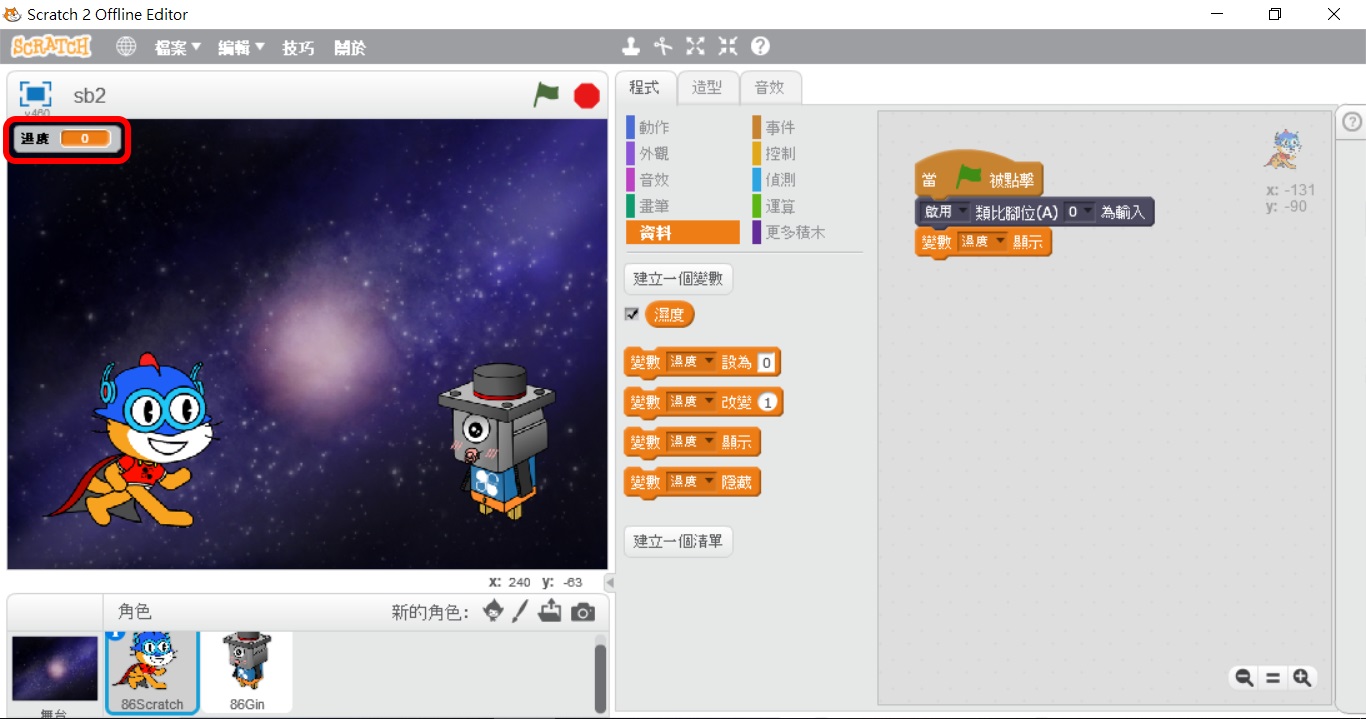Click the Scratch logo in the menu bar

point(51,47)
